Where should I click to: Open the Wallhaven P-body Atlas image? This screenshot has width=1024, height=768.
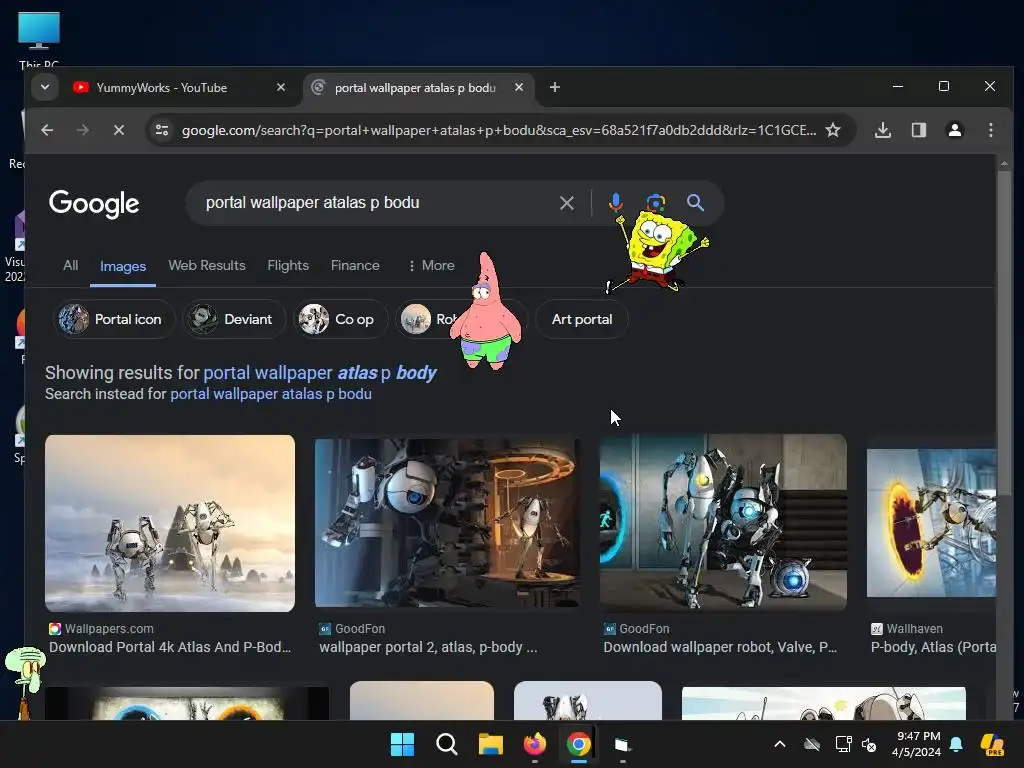[x=931, y=523]
